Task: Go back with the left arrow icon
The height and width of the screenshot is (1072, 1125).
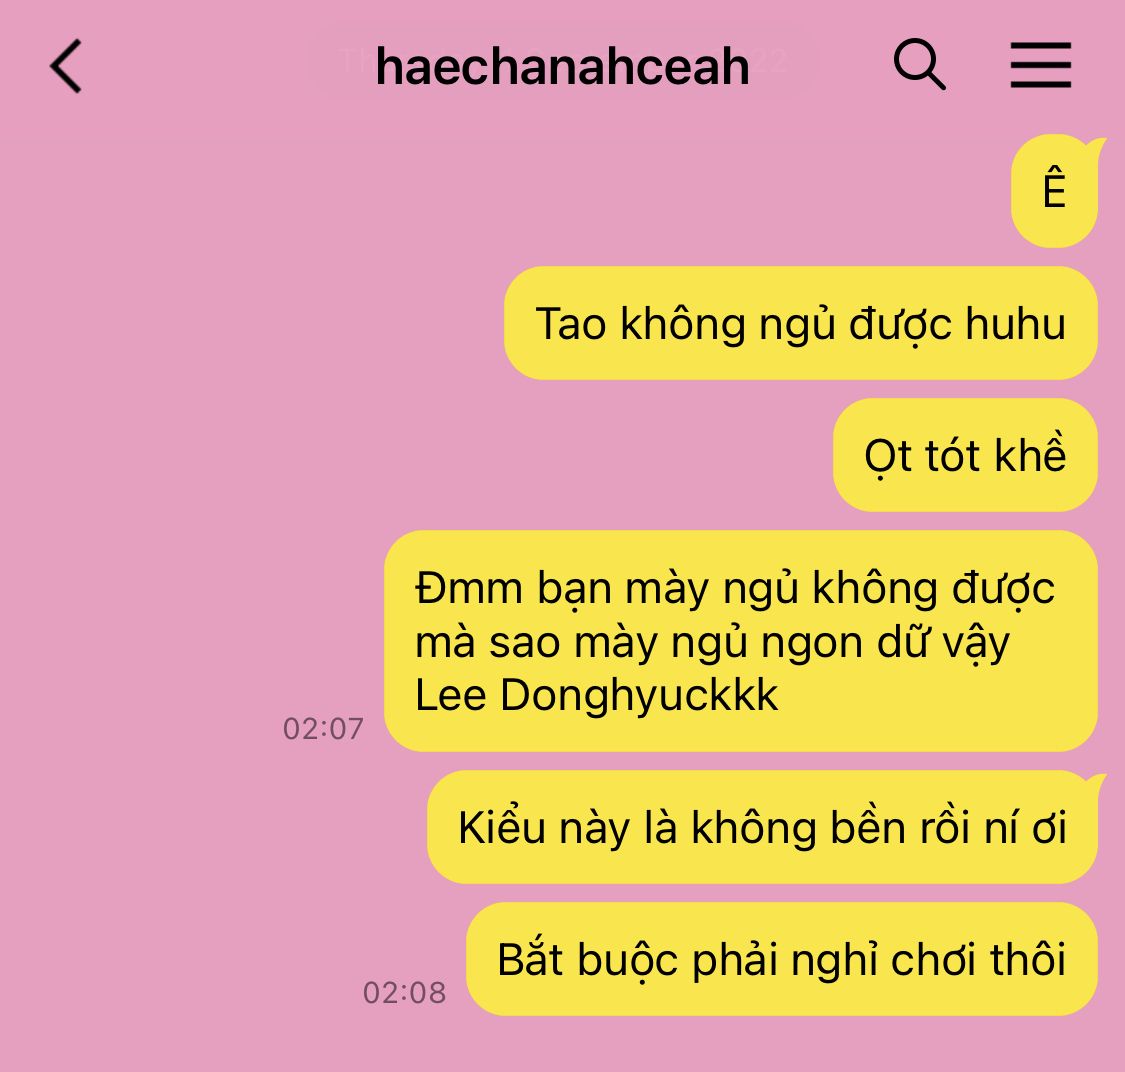Action: pyautogui.click(x=65, y=66)
